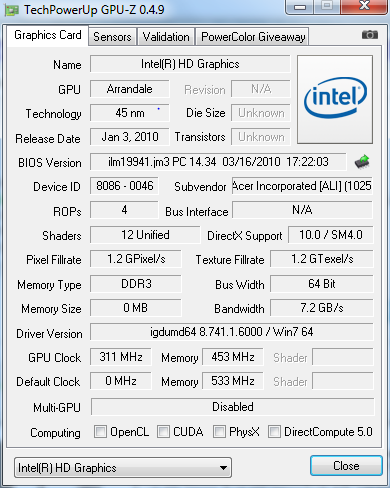Click the Memory Size field 0 MB
Screen dimensions: 390x488
tap(136, 308)
